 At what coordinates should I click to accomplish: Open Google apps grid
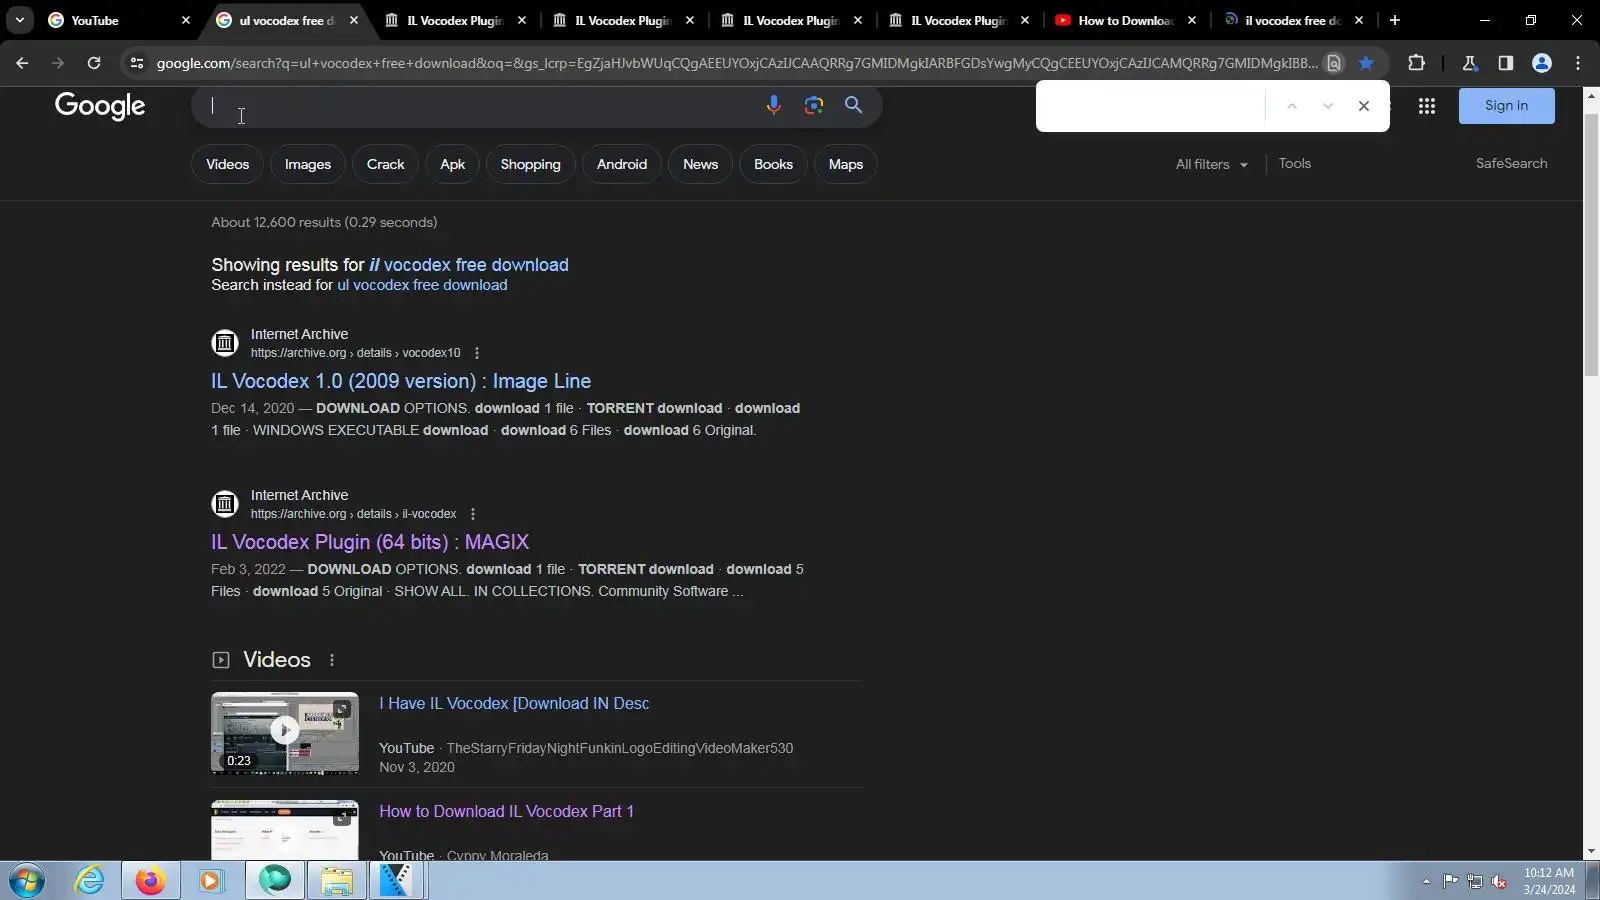point(1427,106)
